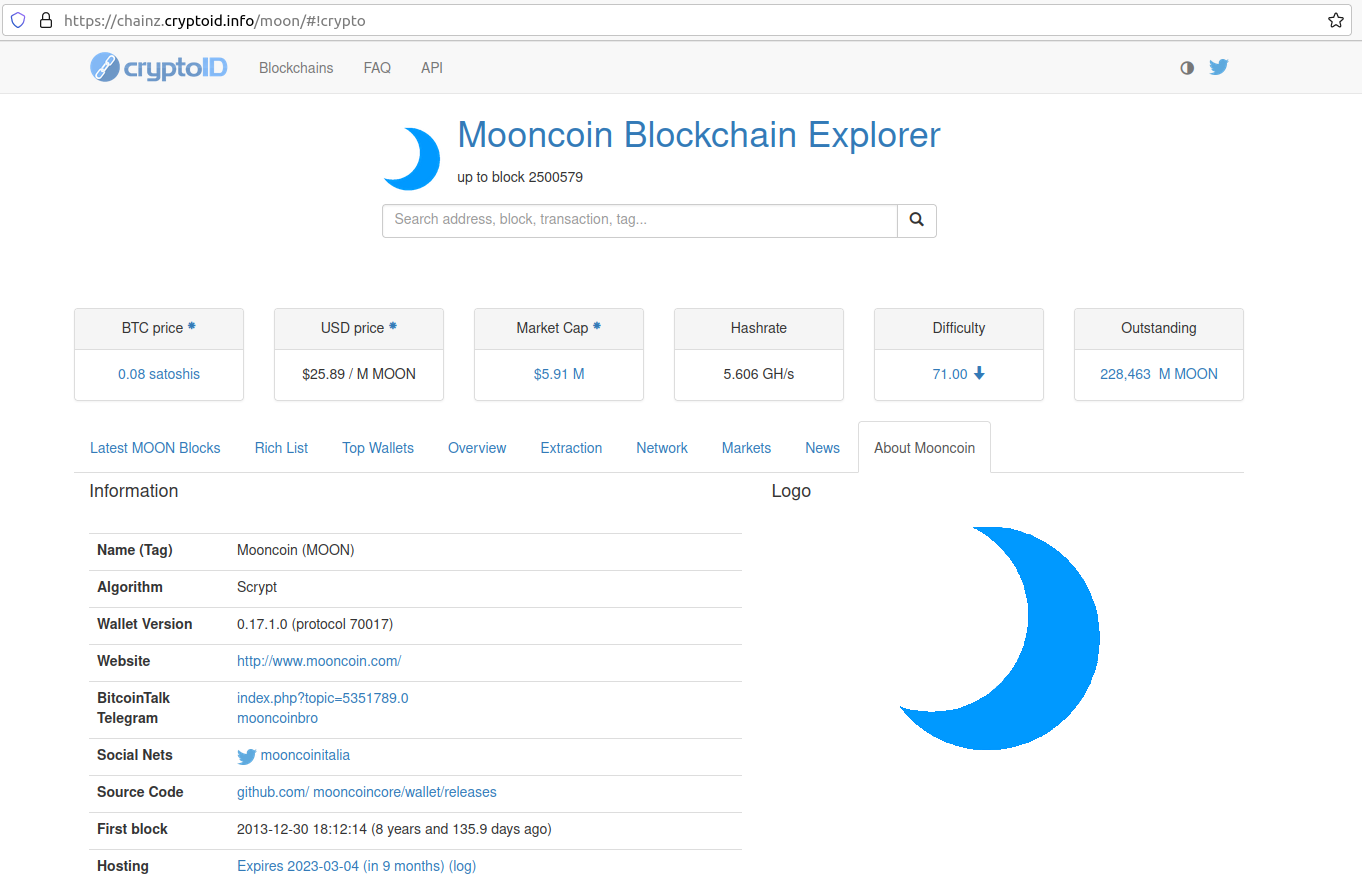Click the asterisk next to BTC price
The width and height of the screenshot is (1362, 894).
(192, 327)
